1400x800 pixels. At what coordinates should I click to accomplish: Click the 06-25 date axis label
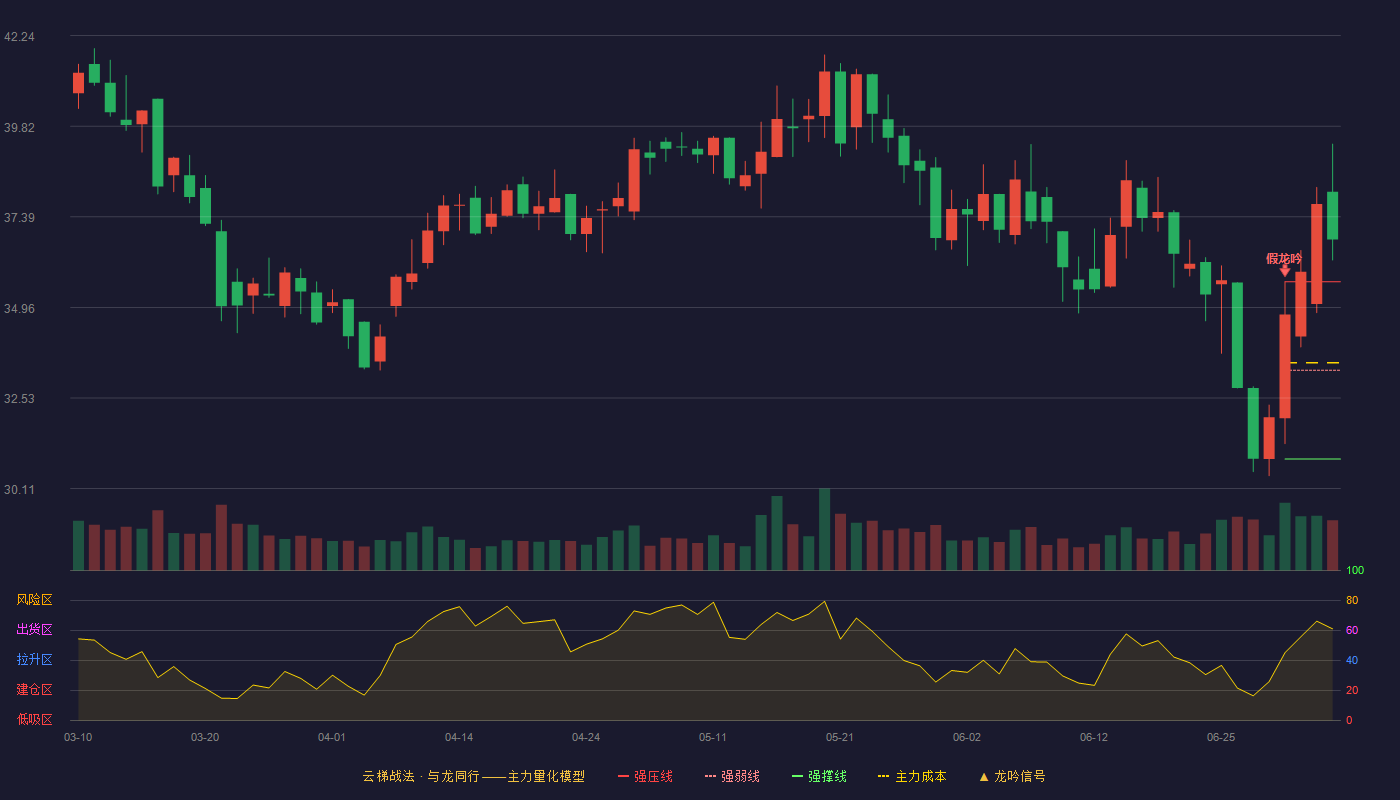pos(1221,737)
